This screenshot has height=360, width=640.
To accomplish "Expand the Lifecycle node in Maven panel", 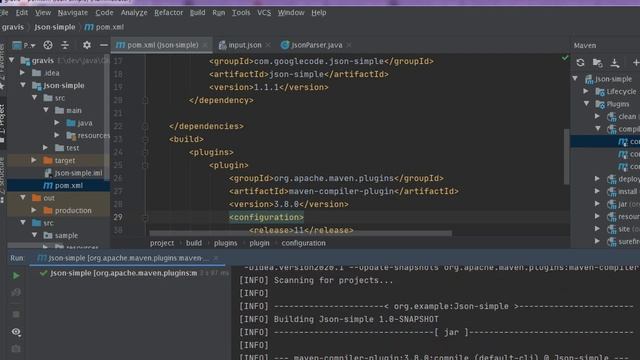I will (587, 91).
